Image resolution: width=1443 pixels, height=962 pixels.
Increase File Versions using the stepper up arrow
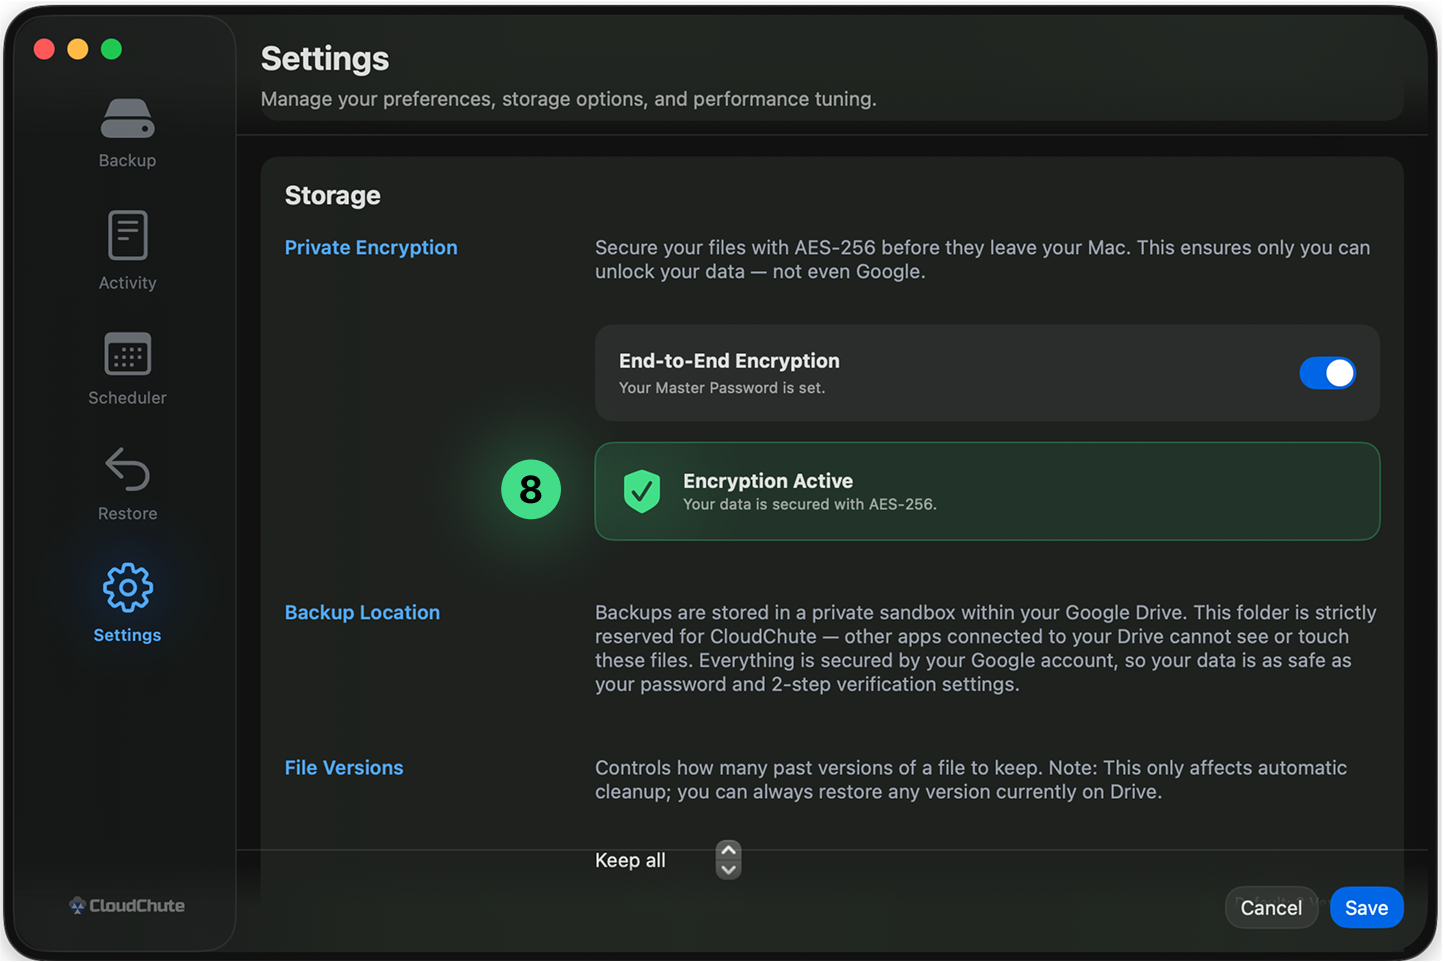(x=729, y=849)
